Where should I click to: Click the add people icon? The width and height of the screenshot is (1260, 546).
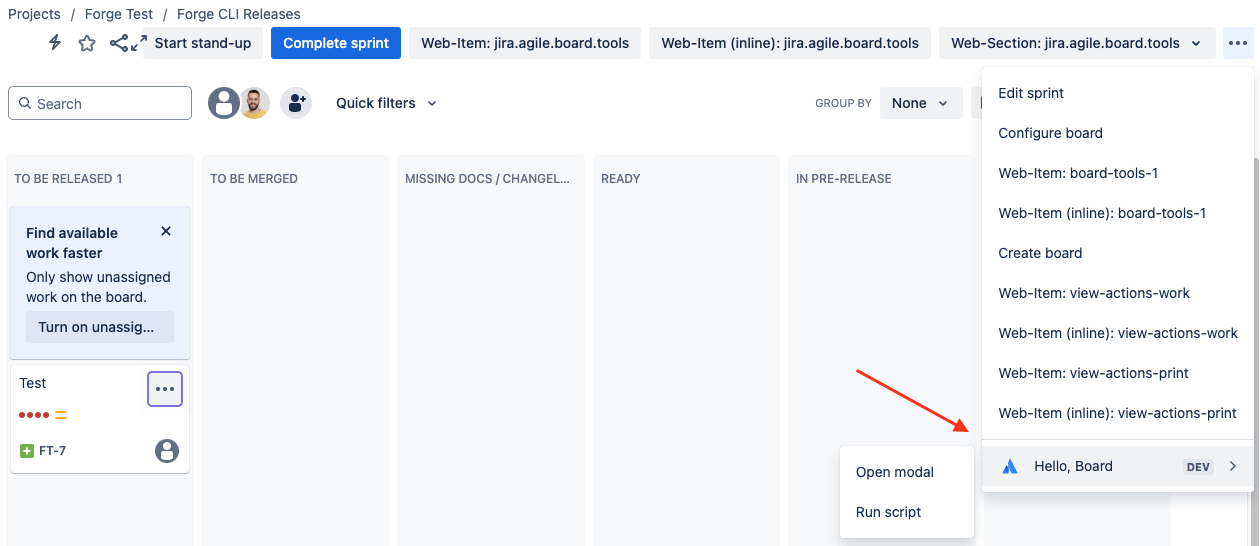pos(295,103)
